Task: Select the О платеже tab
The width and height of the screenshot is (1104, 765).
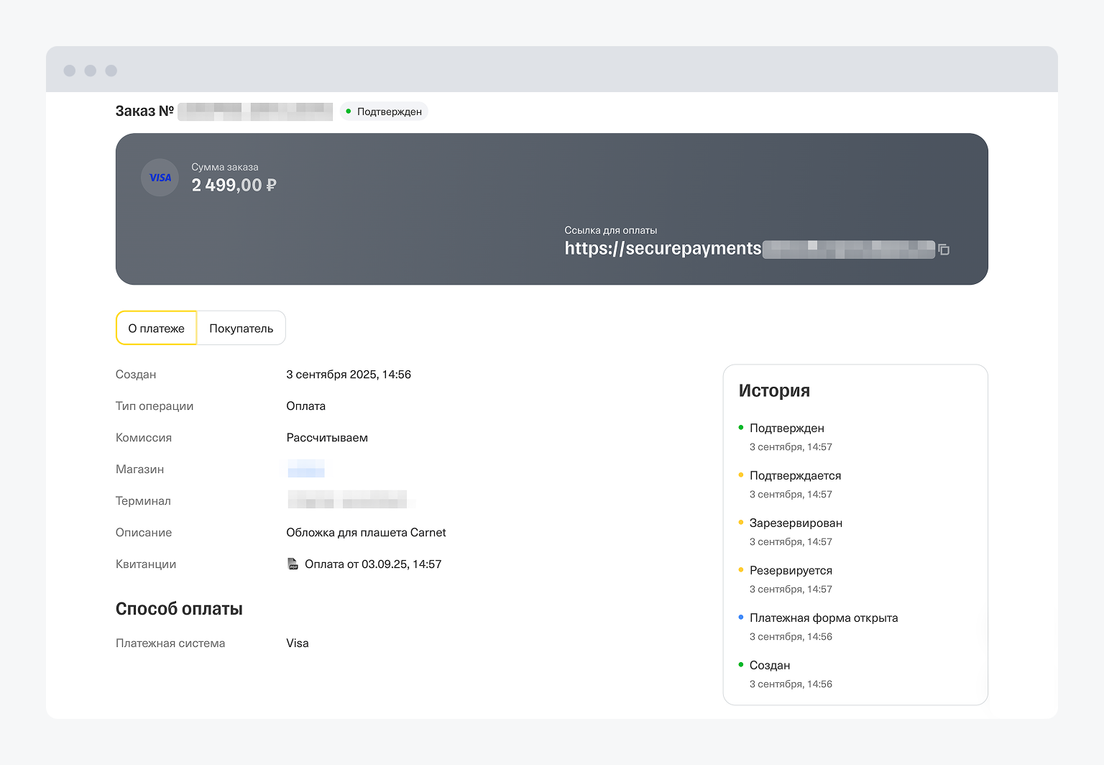Action: 156,328
